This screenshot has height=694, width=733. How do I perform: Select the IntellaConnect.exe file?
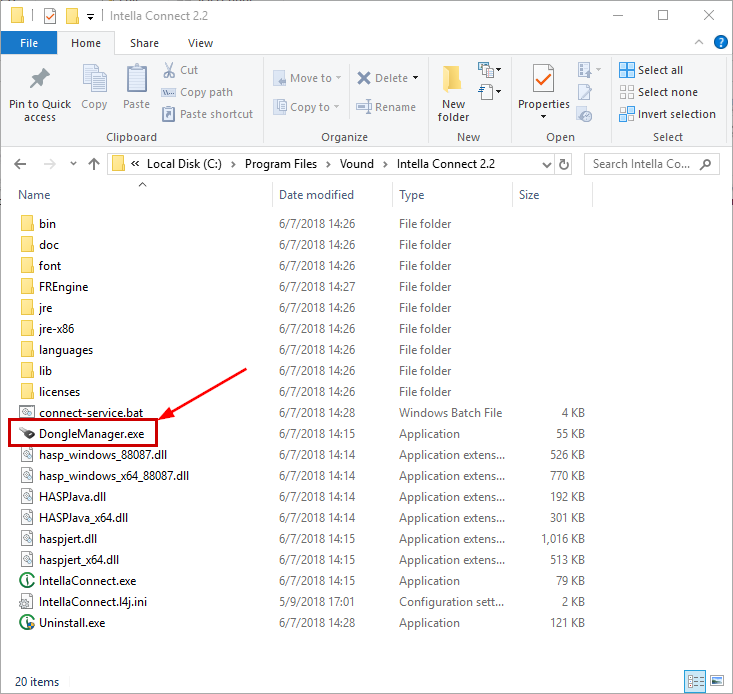(x=87, y=581)
